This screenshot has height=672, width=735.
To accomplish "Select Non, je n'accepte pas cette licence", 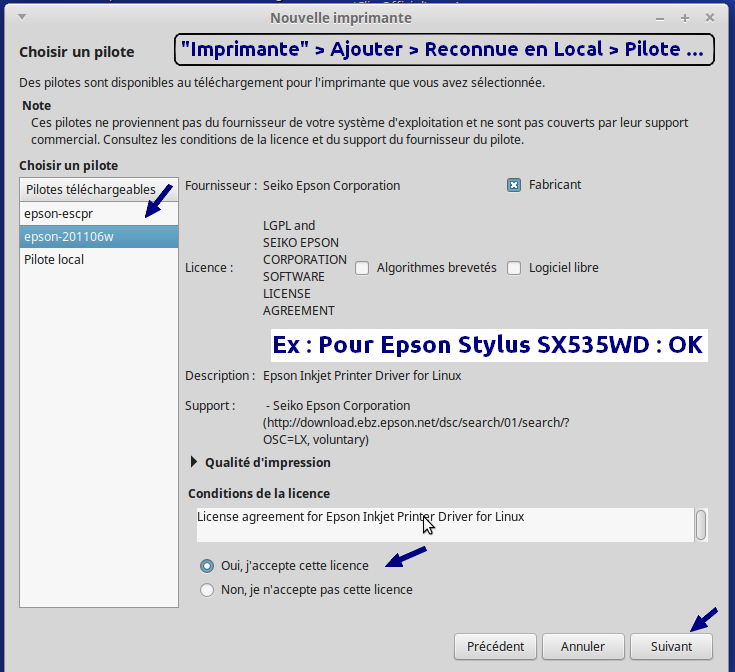I will pos(207,590).
